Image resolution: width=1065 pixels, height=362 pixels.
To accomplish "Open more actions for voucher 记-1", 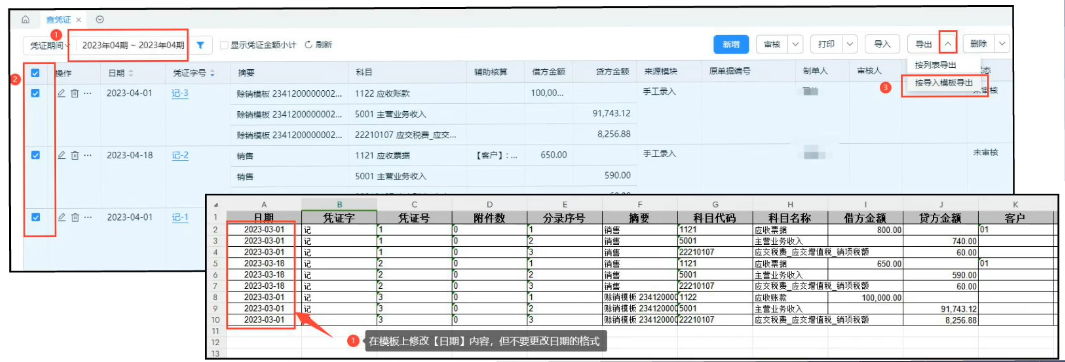I will point(87,217).
